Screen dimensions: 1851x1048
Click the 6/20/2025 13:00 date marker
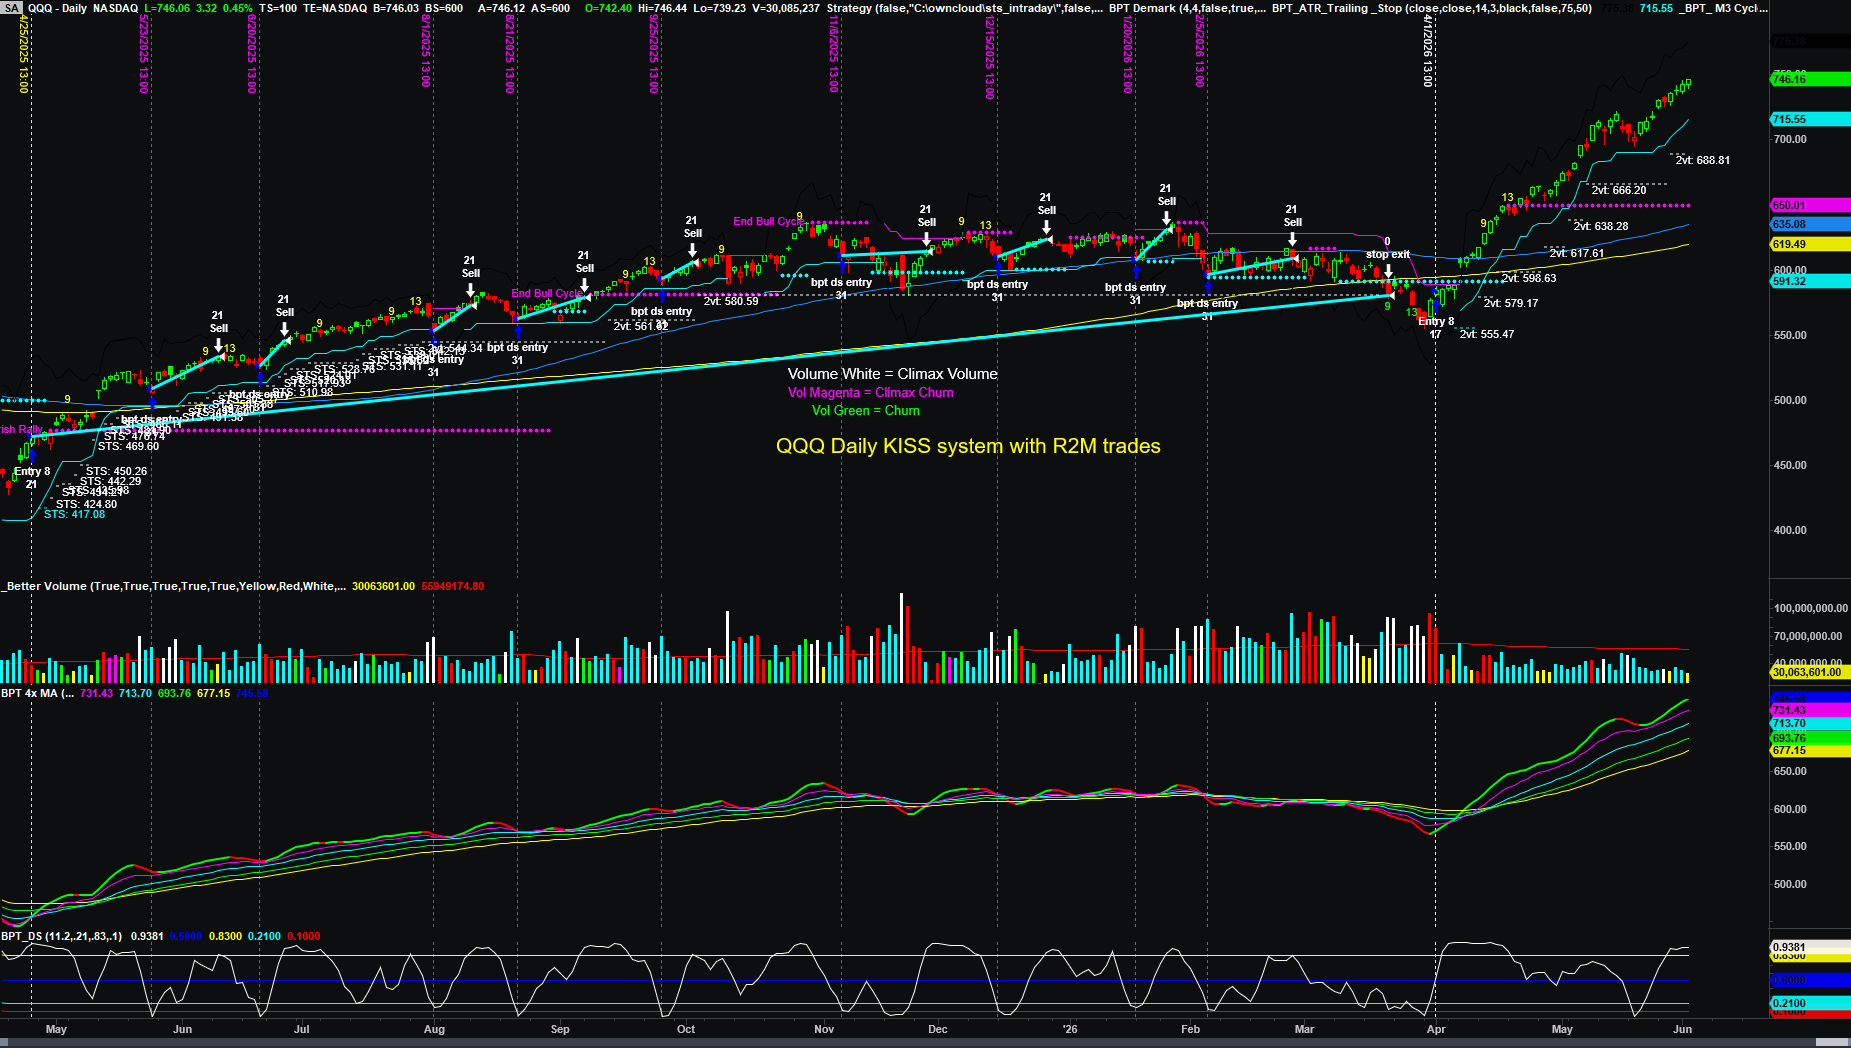tap(252, 54)
